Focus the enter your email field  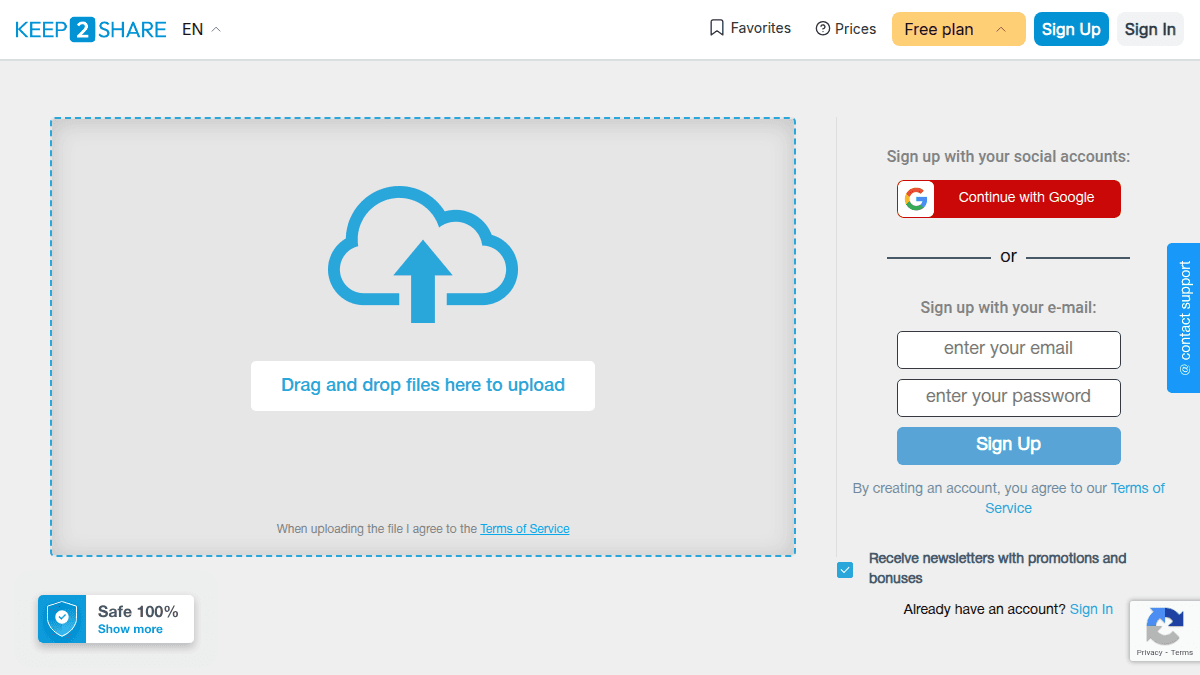click(x=1008, y=349)
